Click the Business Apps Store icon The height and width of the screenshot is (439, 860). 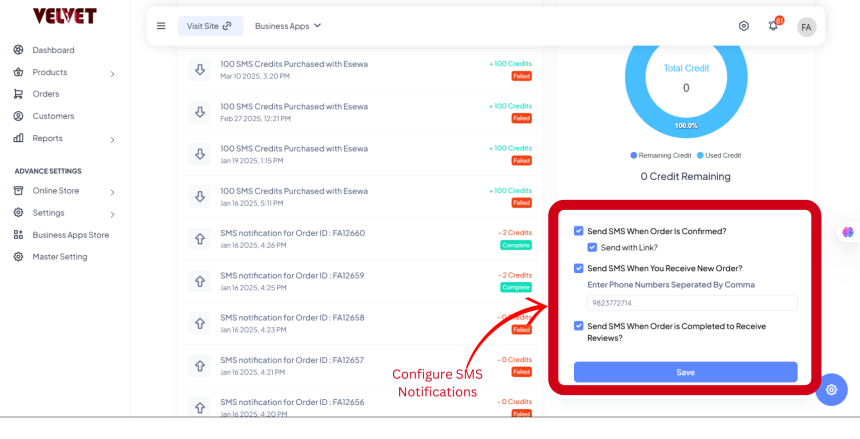point(18,235)
